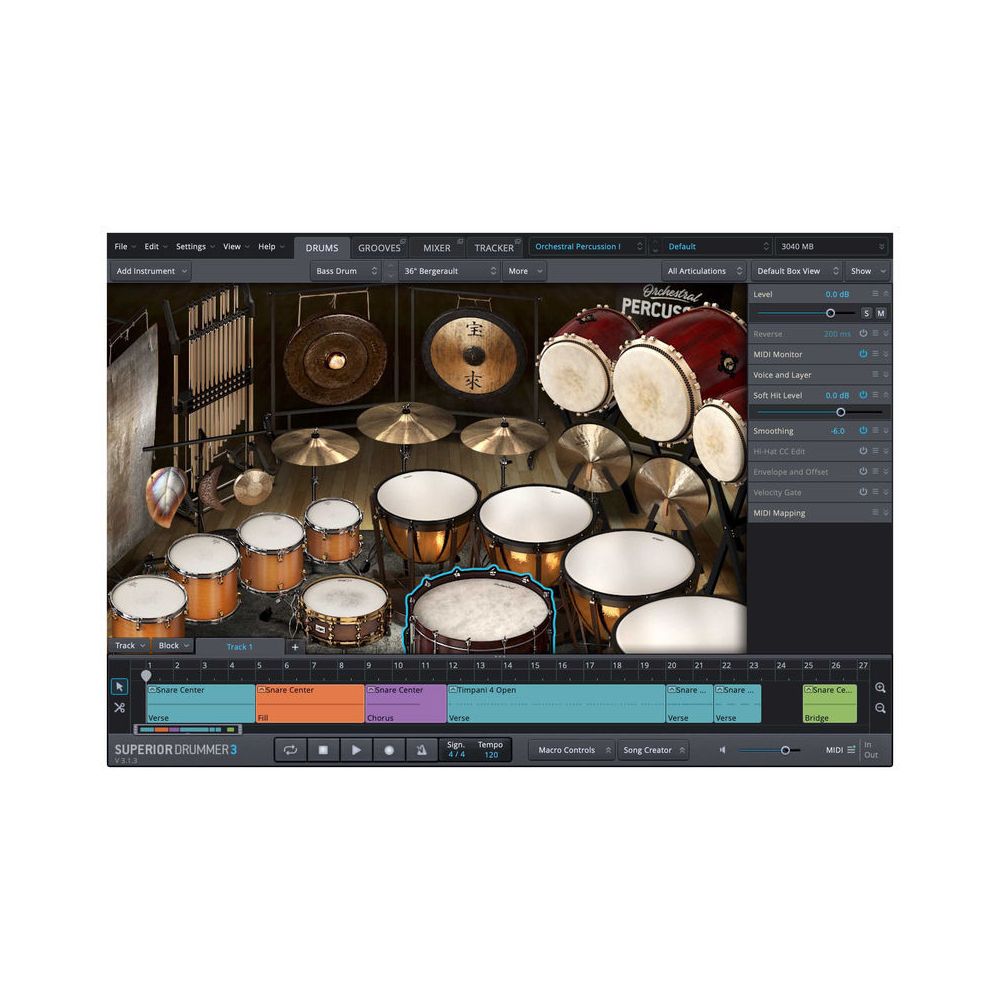Viewport: 1000px width, 1000px height.
Task: Select the scissors cut tool
Action: point(119,707)
